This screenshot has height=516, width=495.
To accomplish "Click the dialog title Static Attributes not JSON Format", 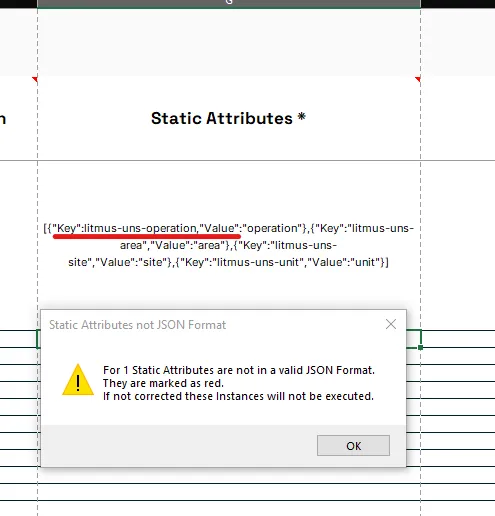I will tap(137, 325).
